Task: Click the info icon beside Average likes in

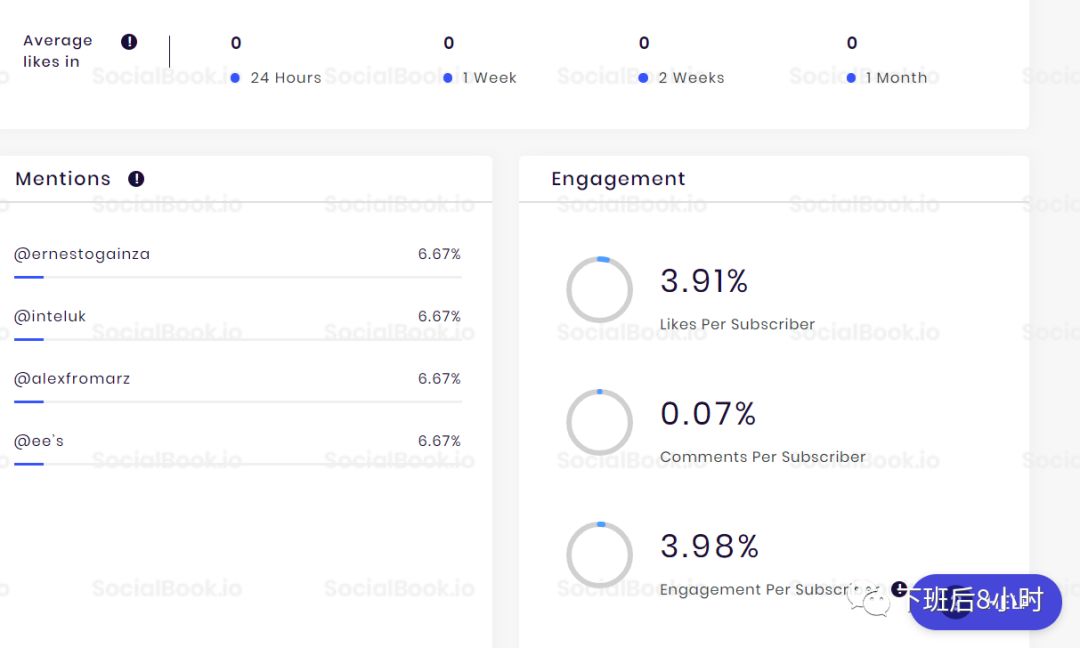Action: 129,42
